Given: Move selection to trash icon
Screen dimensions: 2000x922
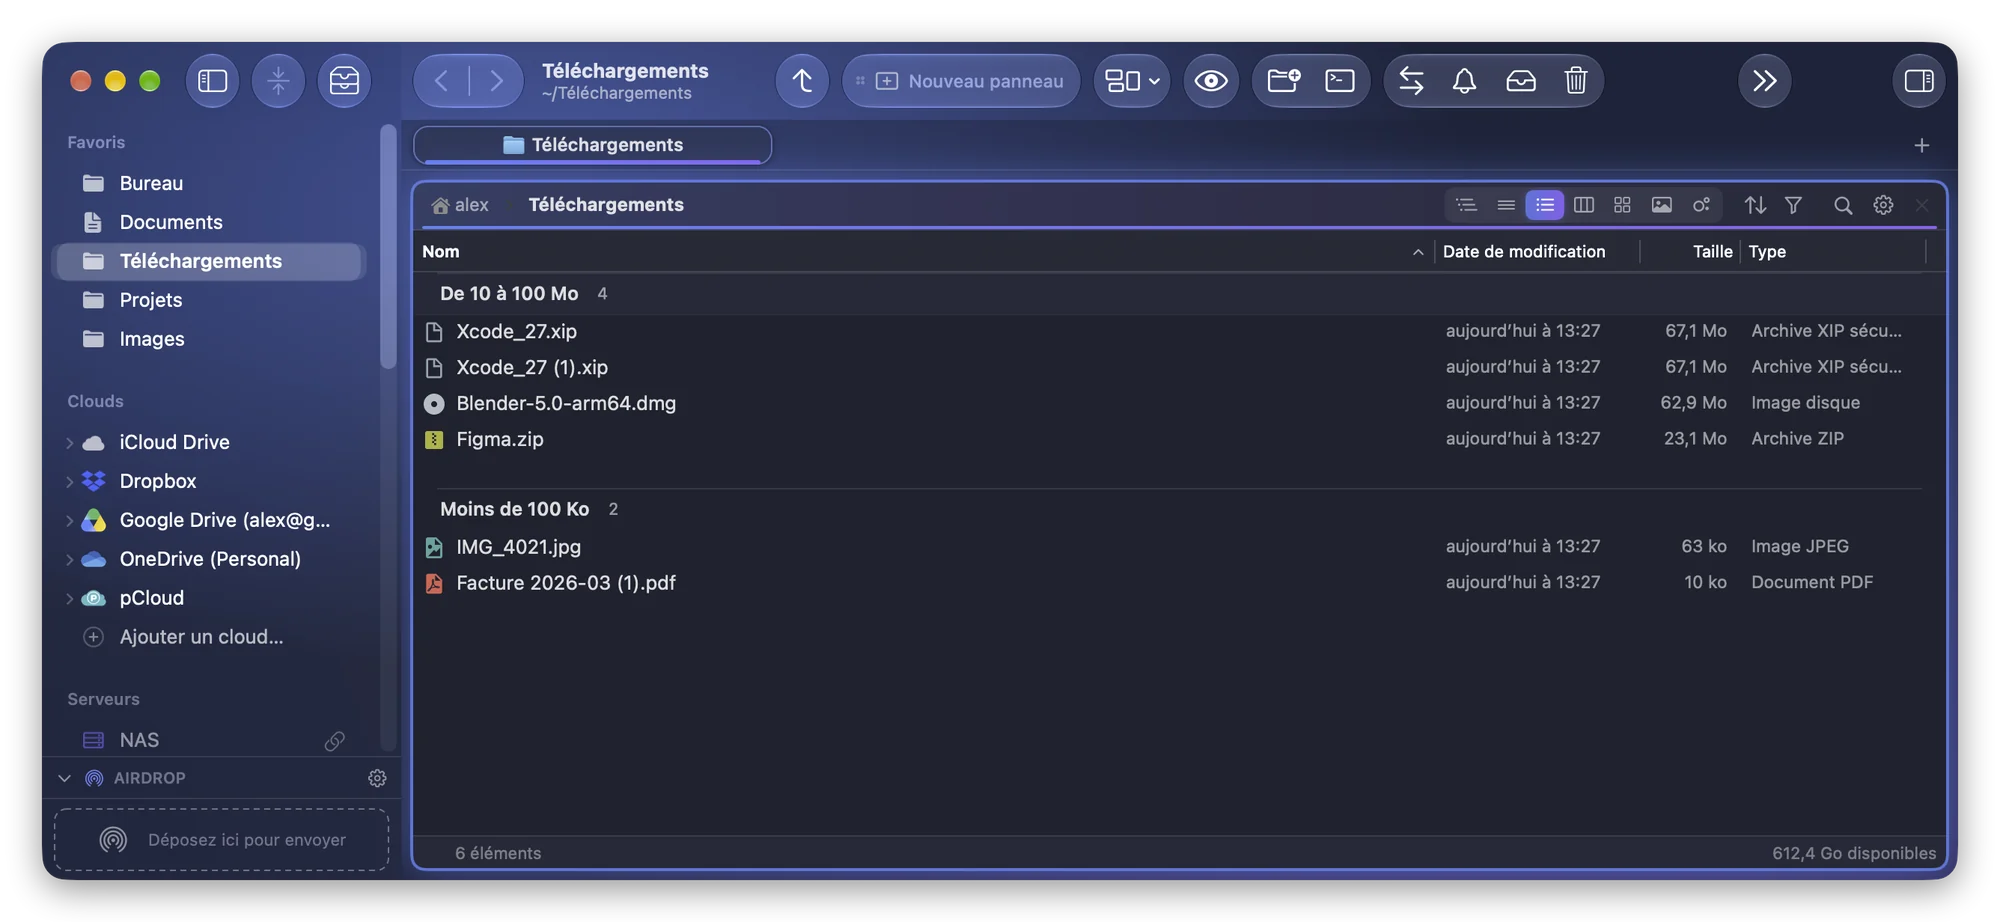Looking at the screenshot, I should click(1575, 81).
